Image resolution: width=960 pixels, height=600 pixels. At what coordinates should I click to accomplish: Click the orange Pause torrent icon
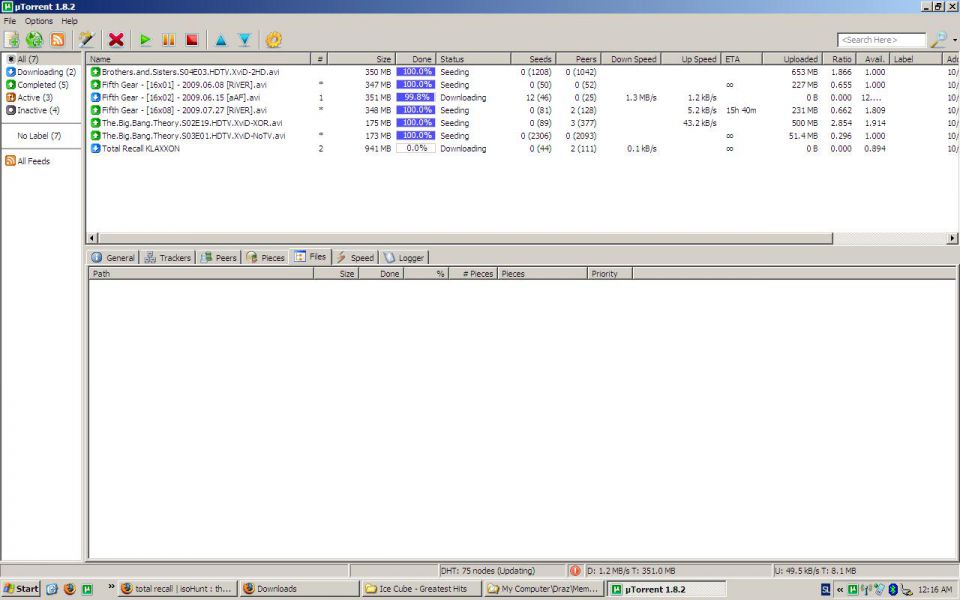point(168,40)
